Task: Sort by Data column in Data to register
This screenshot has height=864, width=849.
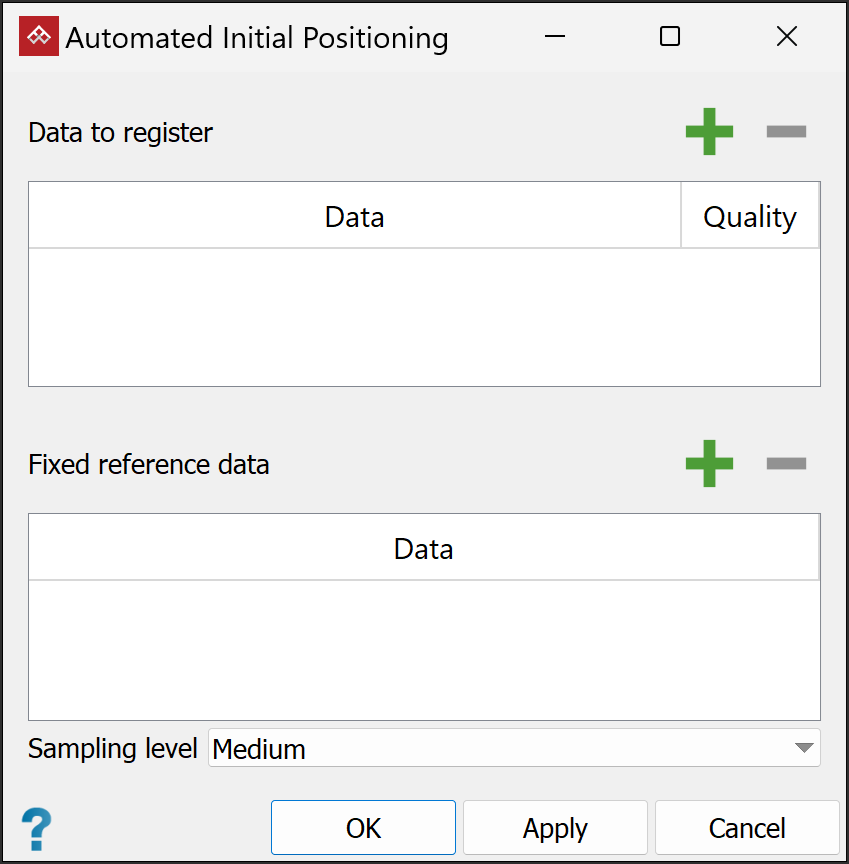Action: [x=354, y=216]
